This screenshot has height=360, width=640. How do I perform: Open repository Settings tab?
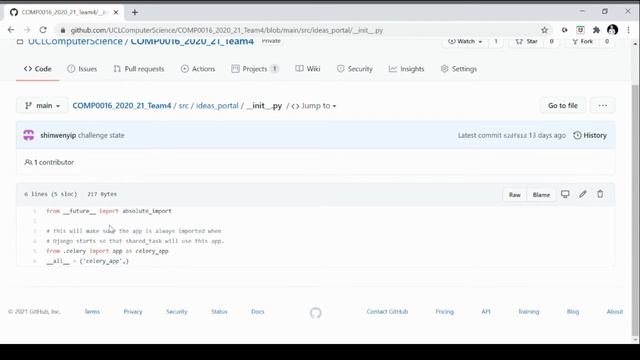[x=459, y=69]
